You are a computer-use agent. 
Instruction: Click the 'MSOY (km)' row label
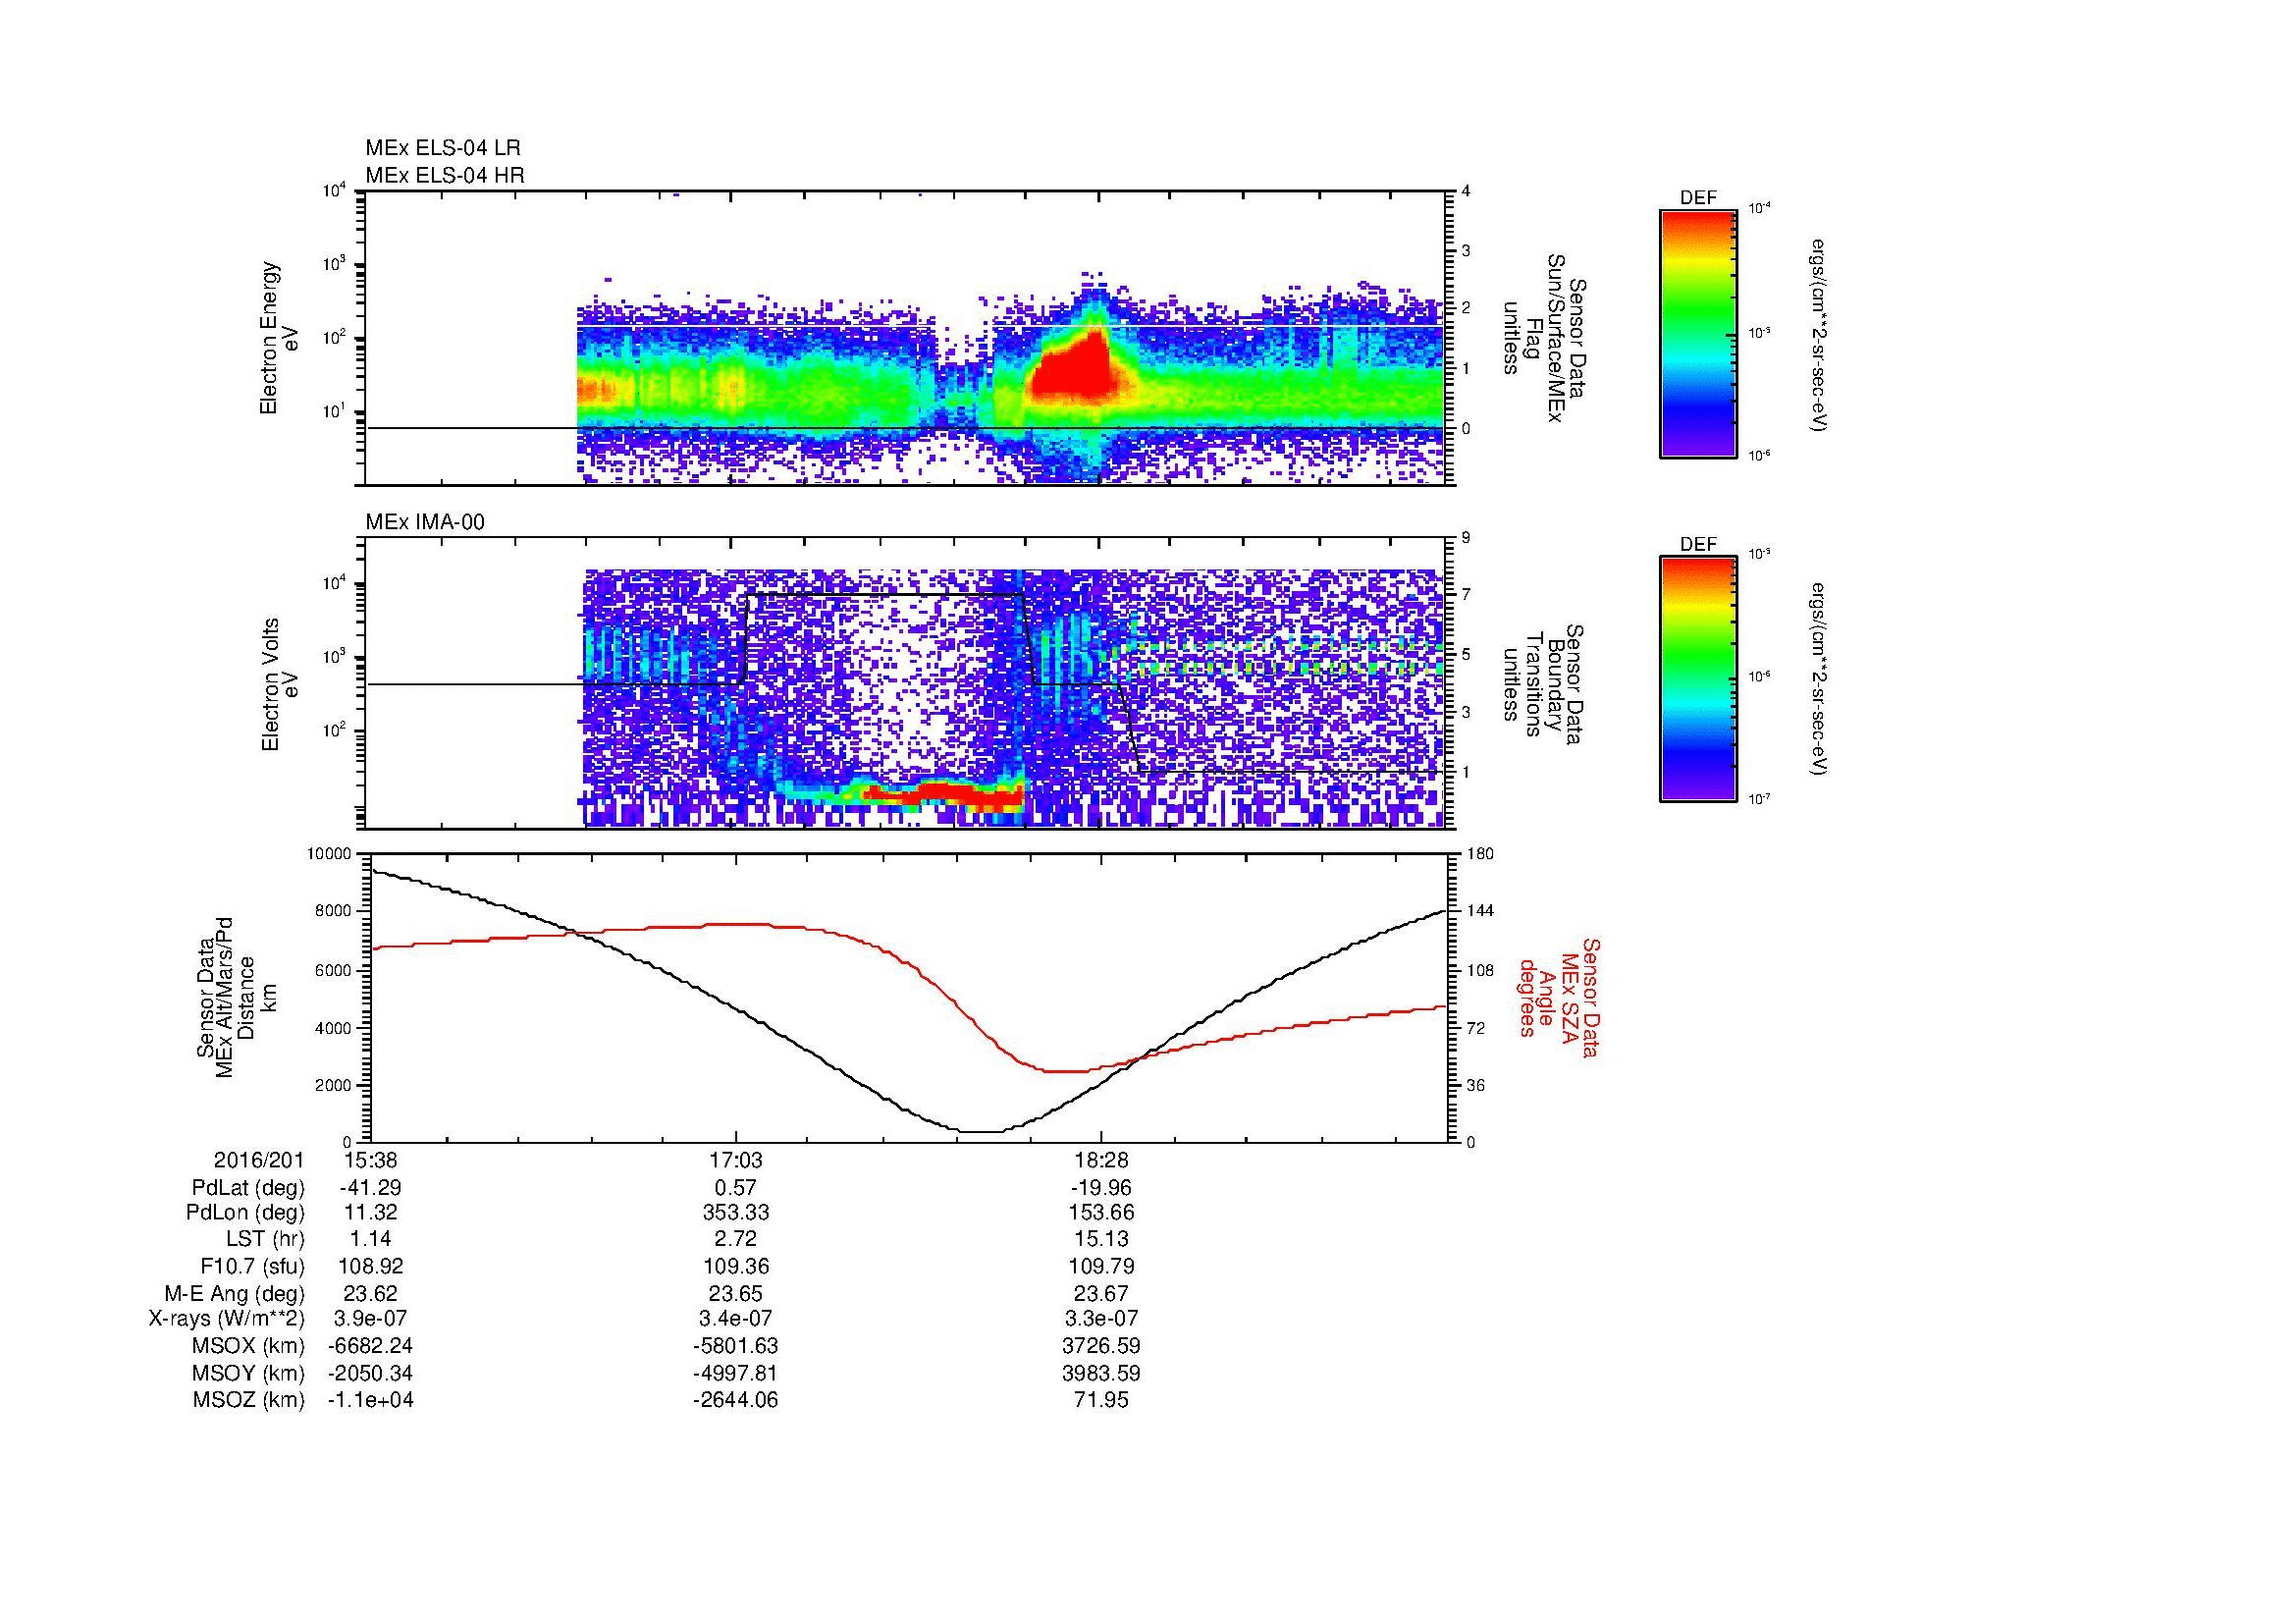click(248, 1374)
